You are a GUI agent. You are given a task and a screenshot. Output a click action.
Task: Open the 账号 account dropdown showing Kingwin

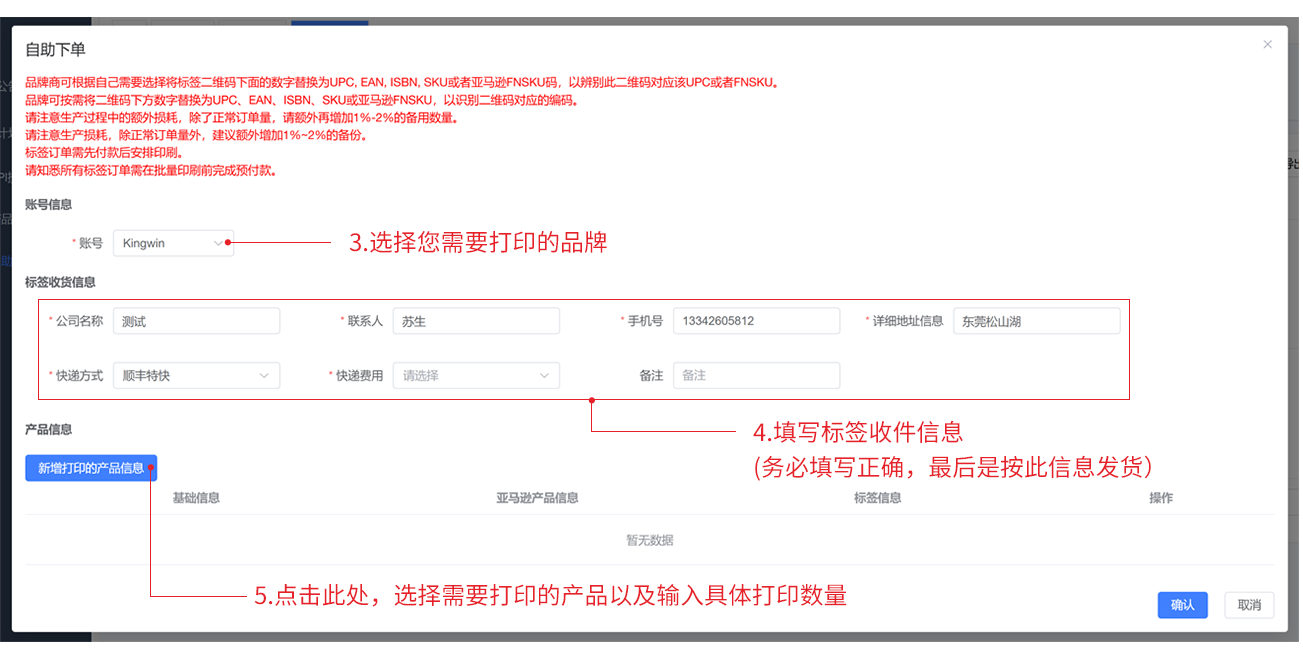click(172, 242)
